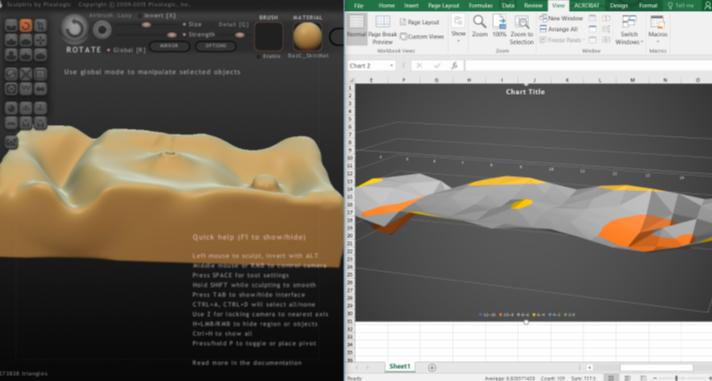The width and height of the screenshot is (712, 381).
Task: Click Arrange All in Excel
Action: 559,29
